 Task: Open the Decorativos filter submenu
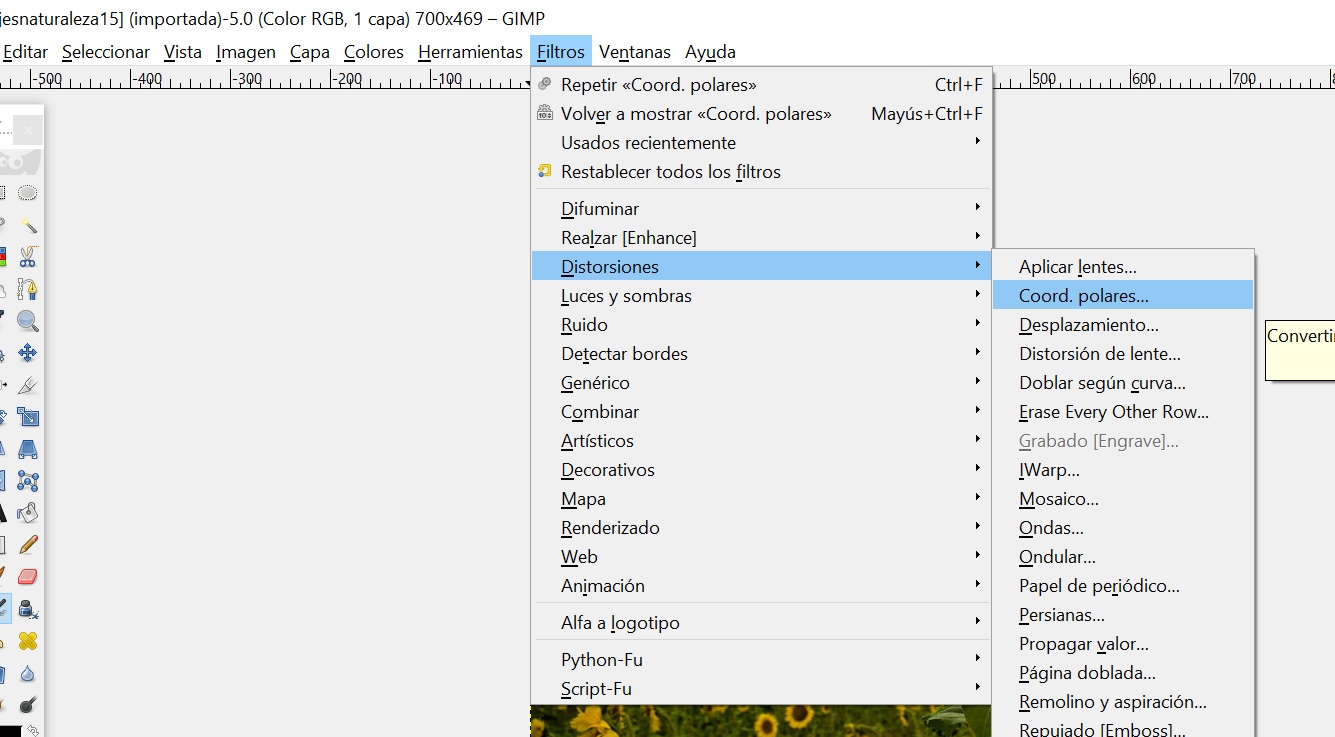coord(761,469)
